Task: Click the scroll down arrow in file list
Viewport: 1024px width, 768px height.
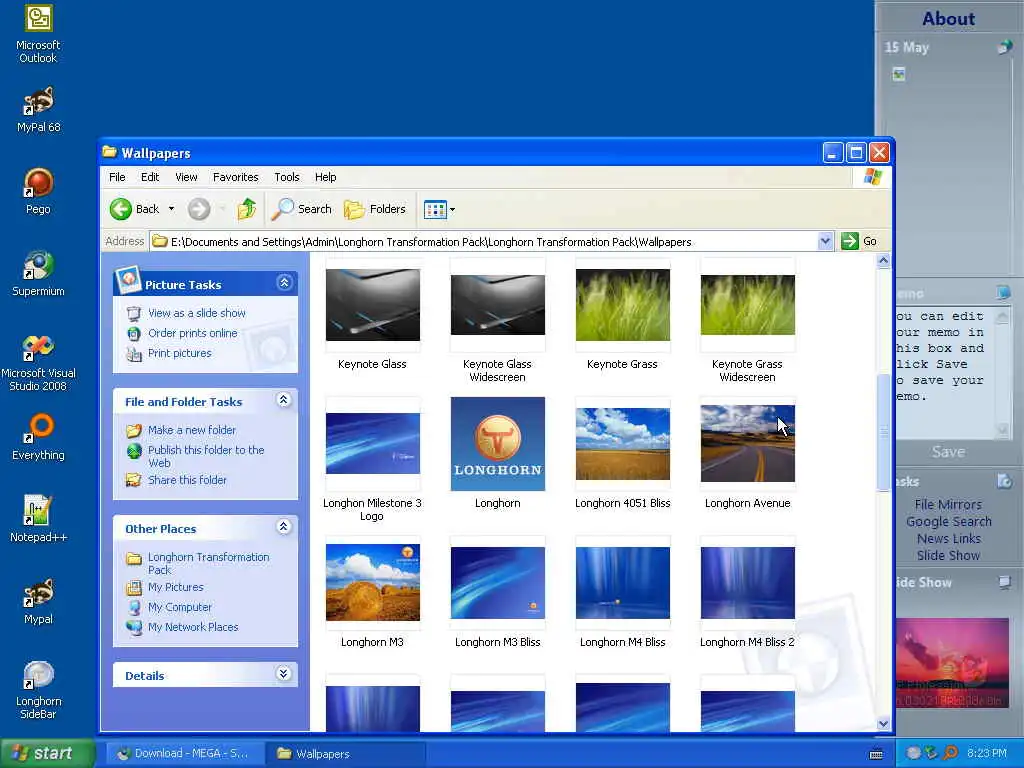Action: (883, 724)
